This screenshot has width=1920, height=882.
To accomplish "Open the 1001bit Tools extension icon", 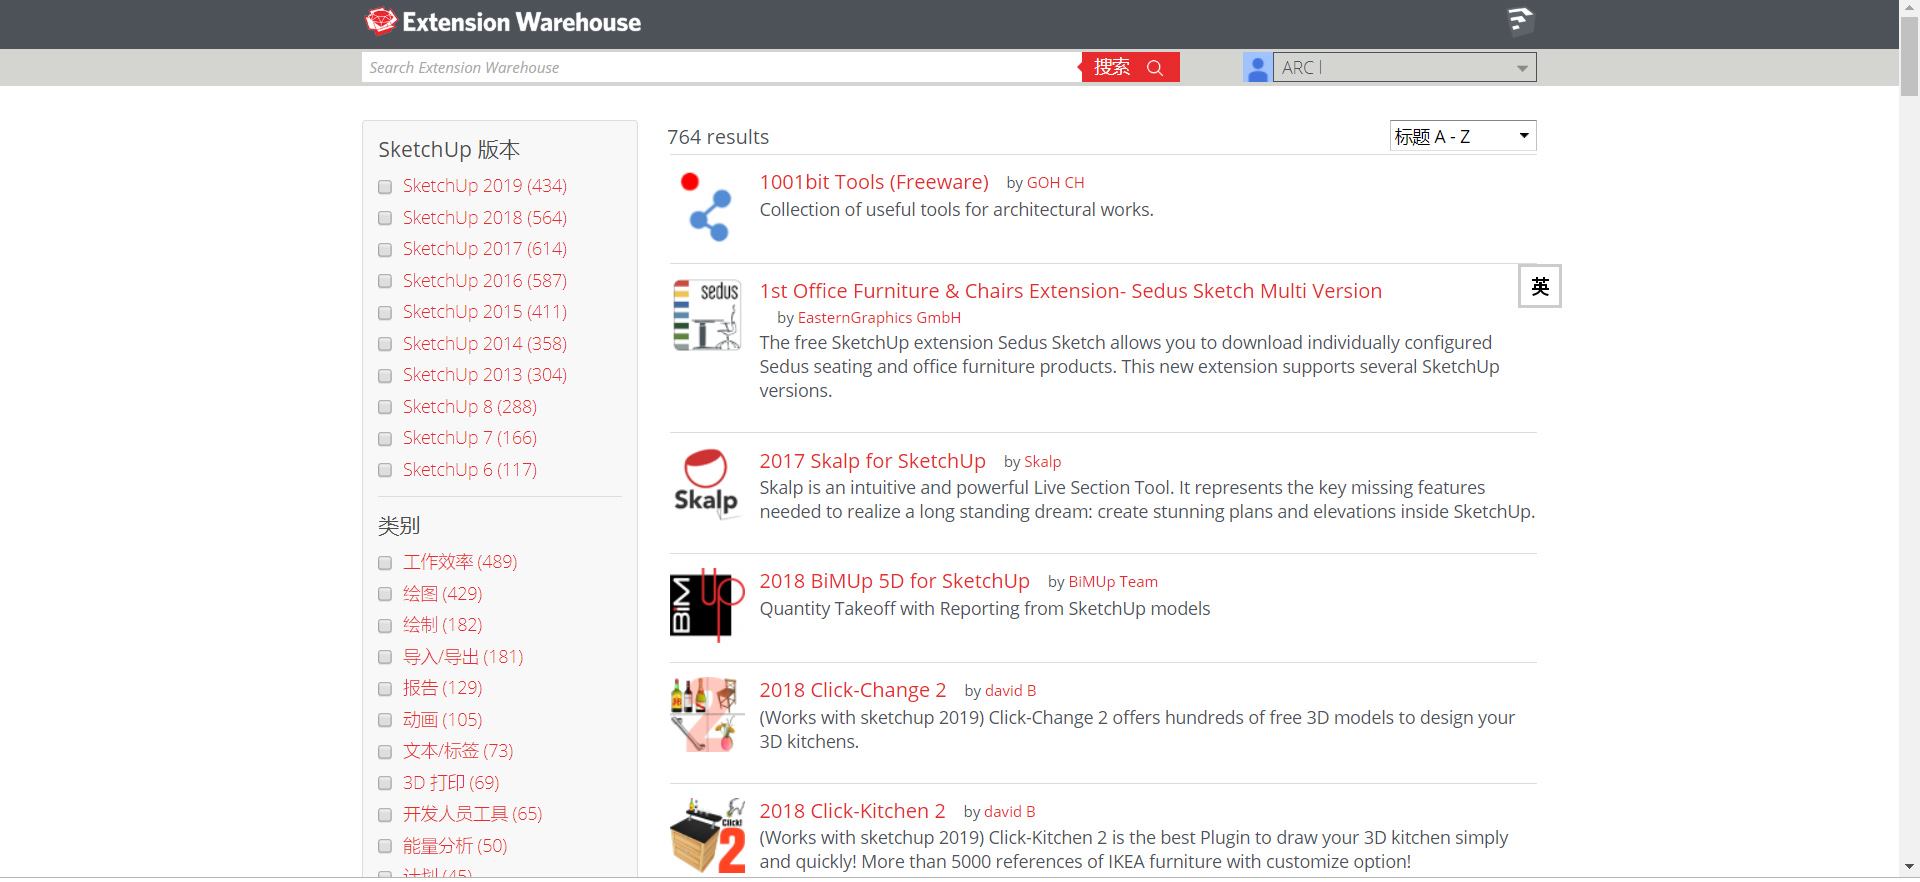I will pyautogui.click(x=707, y=207).
